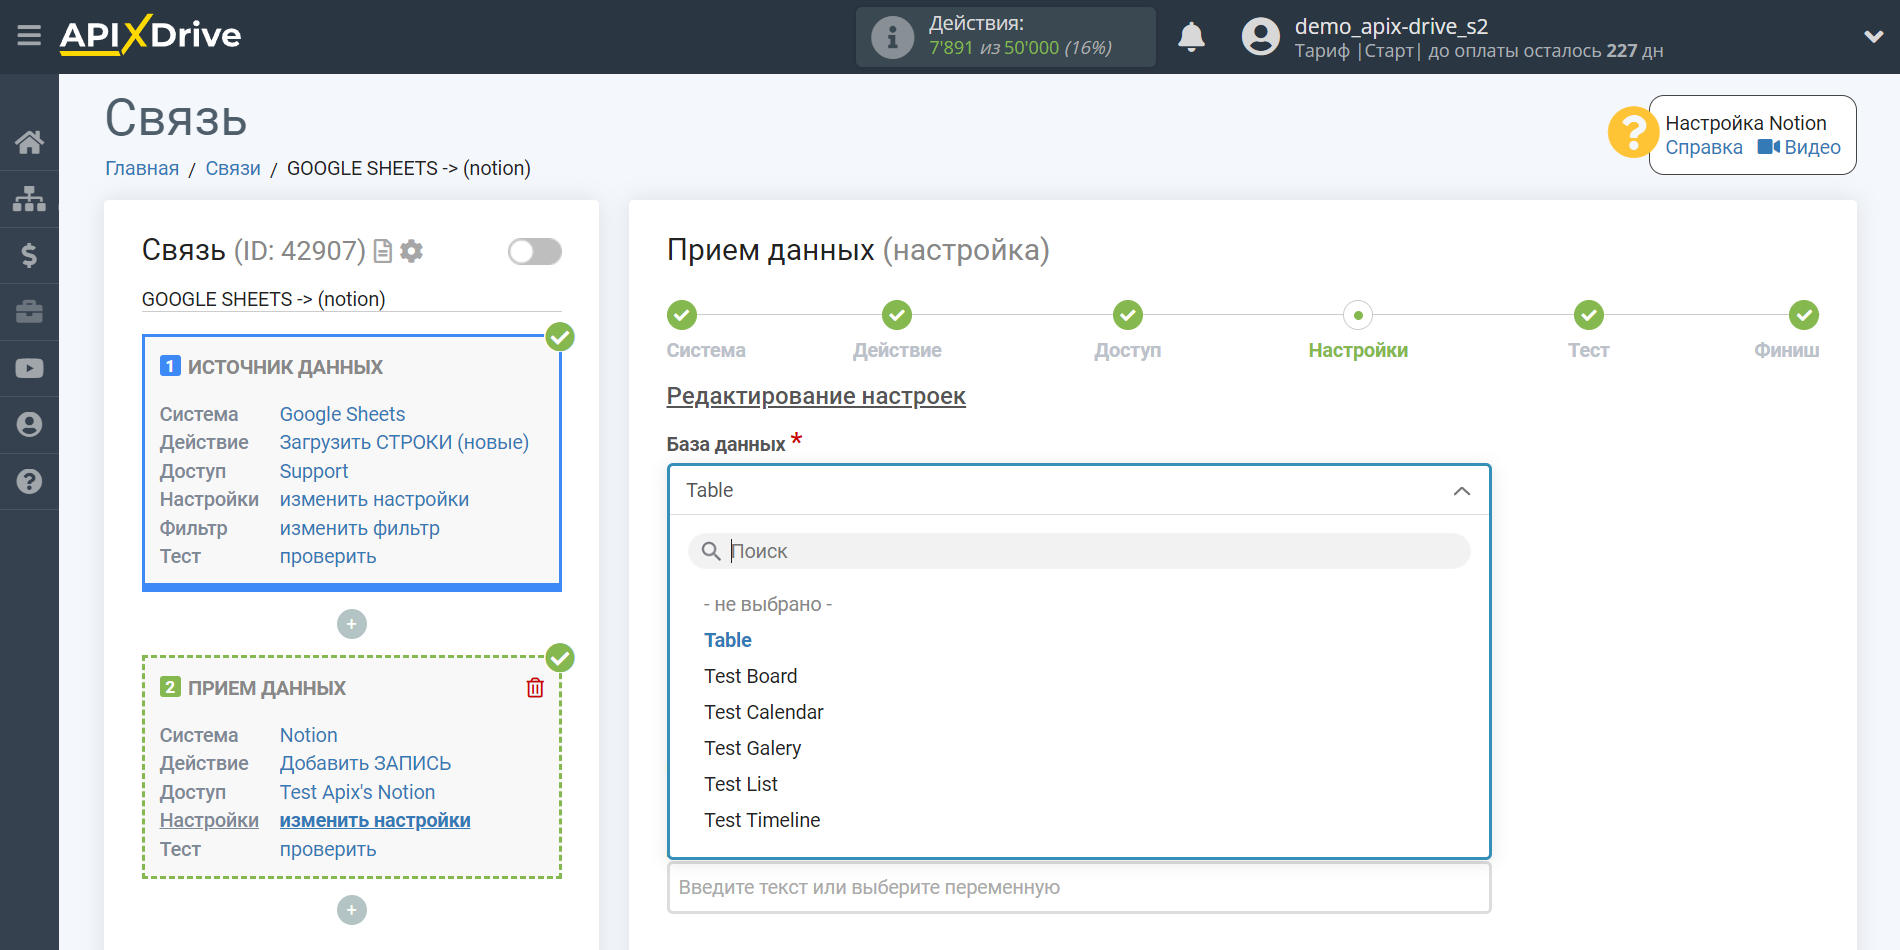Image resolution: width=1900 pixels, height=950 pixels.
Task: Open the profile sidebar icon
Action: (29, 425)
